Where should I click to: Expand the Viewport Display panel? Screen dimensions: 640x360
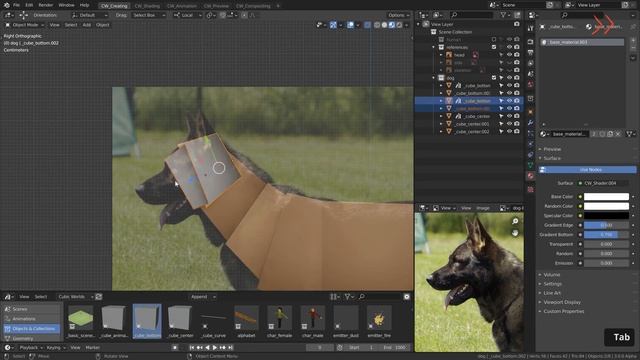click(562, 302)
